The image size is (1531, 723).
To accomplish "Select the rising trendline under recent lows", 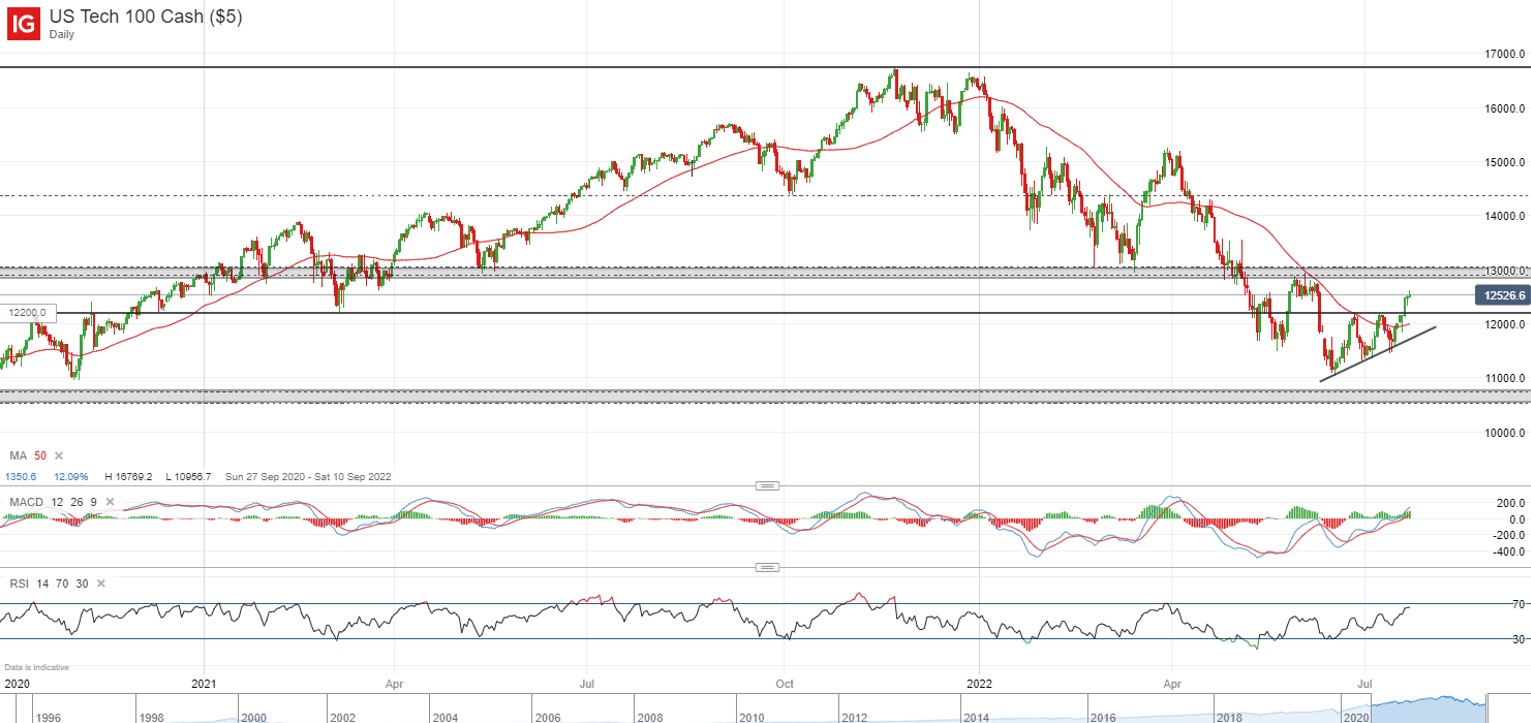I will point(1380,354).
